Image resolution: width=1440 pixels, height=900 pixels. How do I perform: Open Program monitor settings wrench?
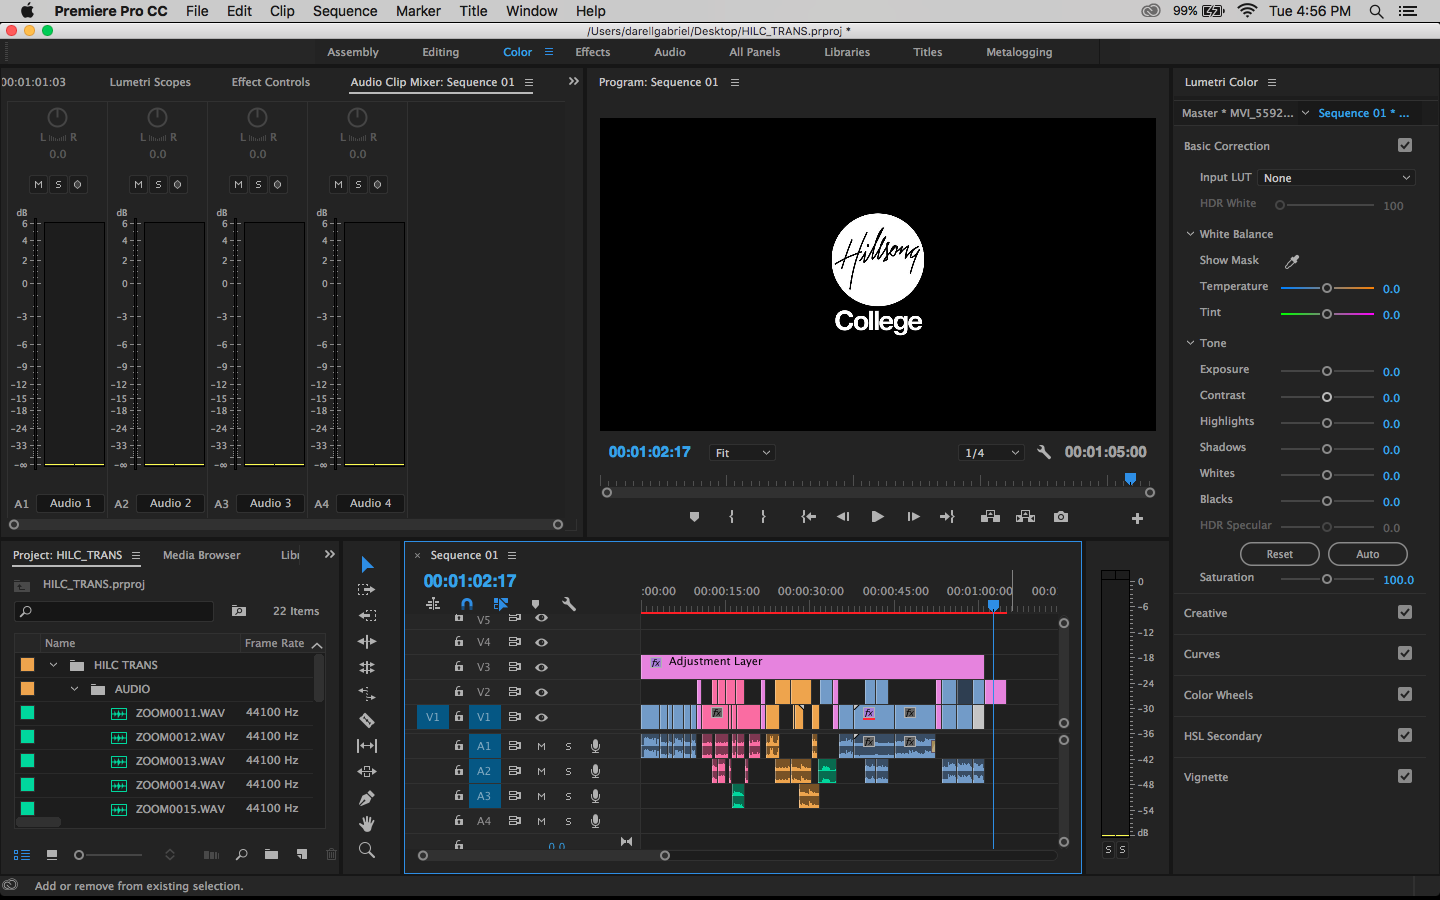(1044, 452)
